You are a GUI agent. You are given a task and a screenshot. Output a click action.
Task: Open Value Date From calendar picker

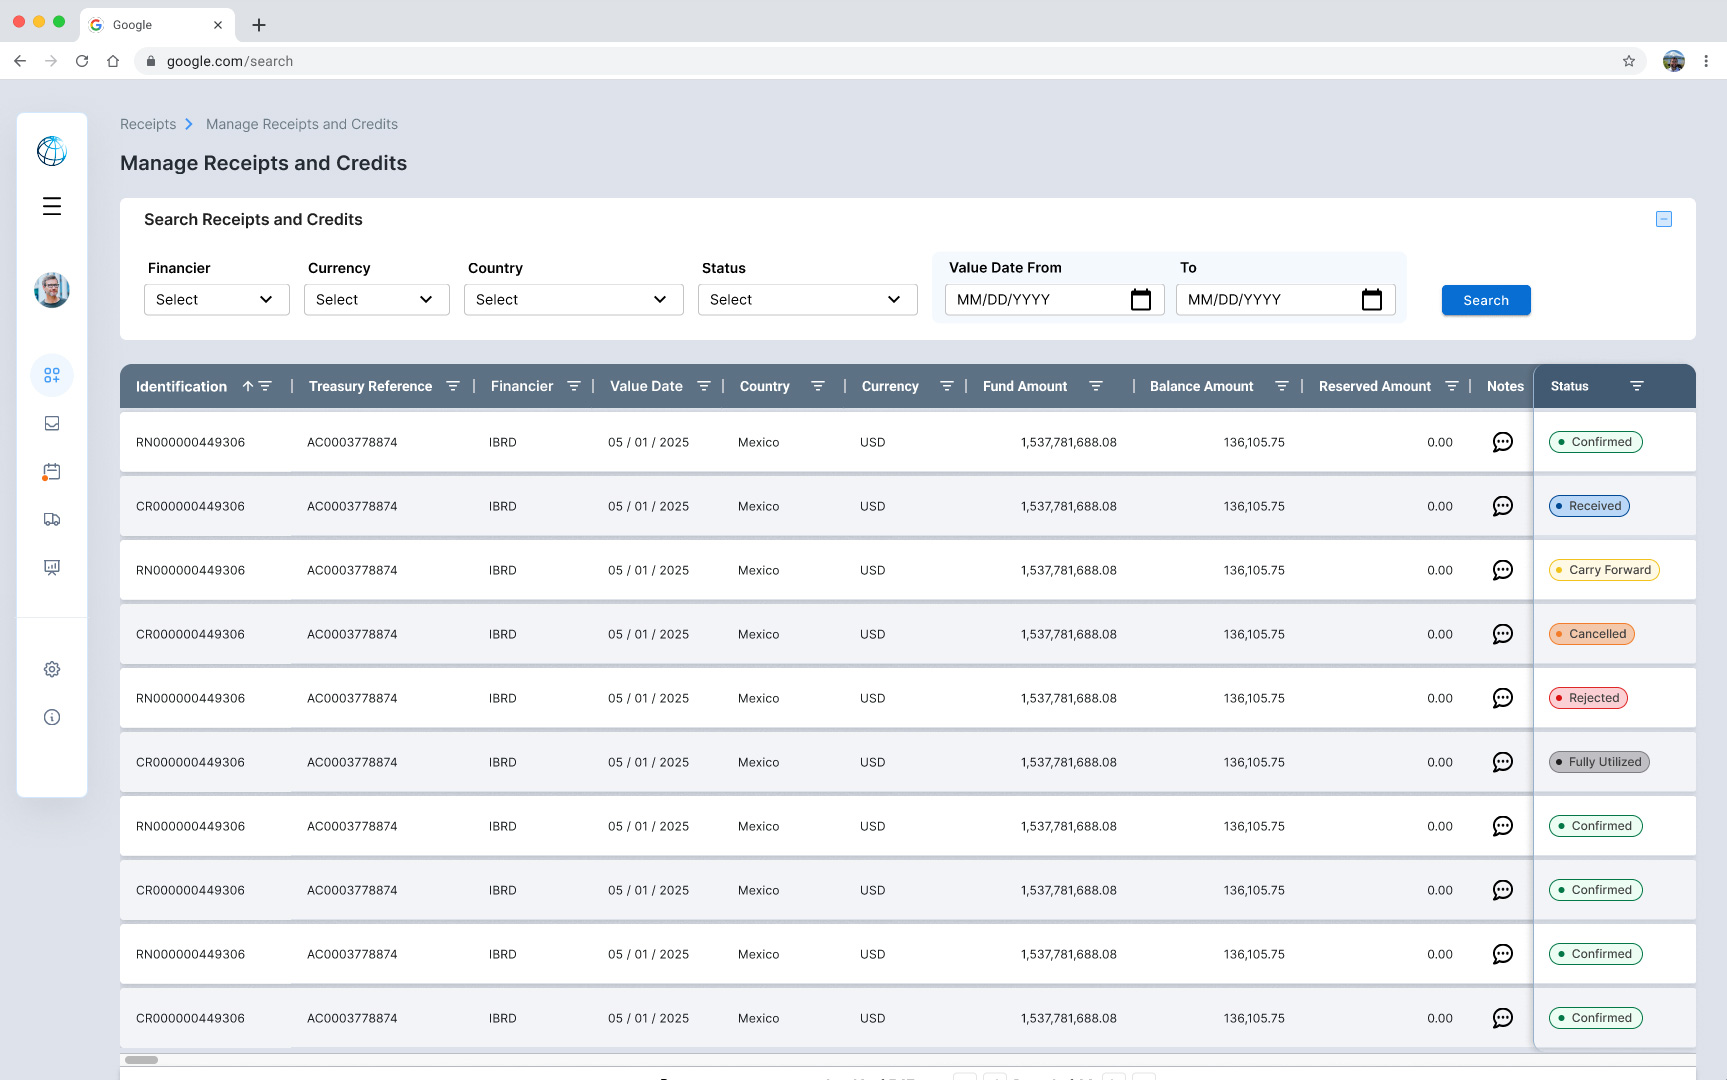[x=1140, y=300]
